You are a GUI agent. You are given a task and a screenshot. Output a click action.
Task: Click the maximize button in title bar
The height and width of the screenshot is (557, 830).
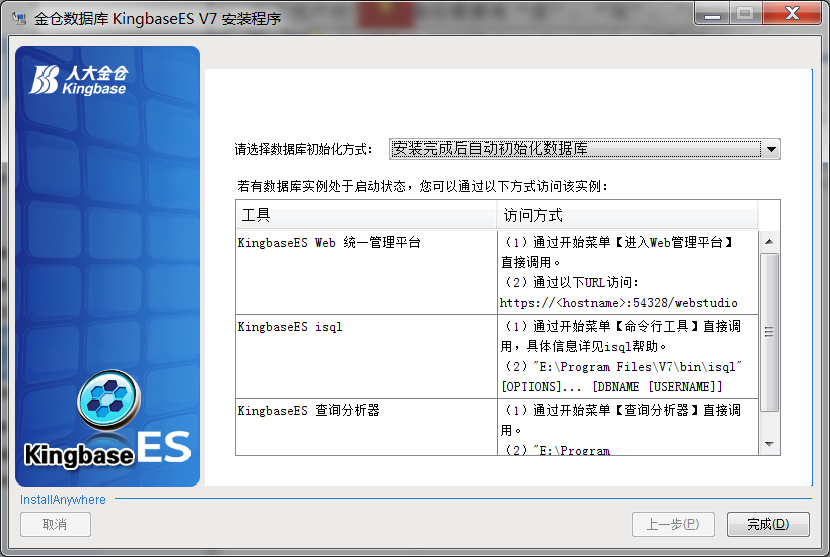click(x=745, y=14)
